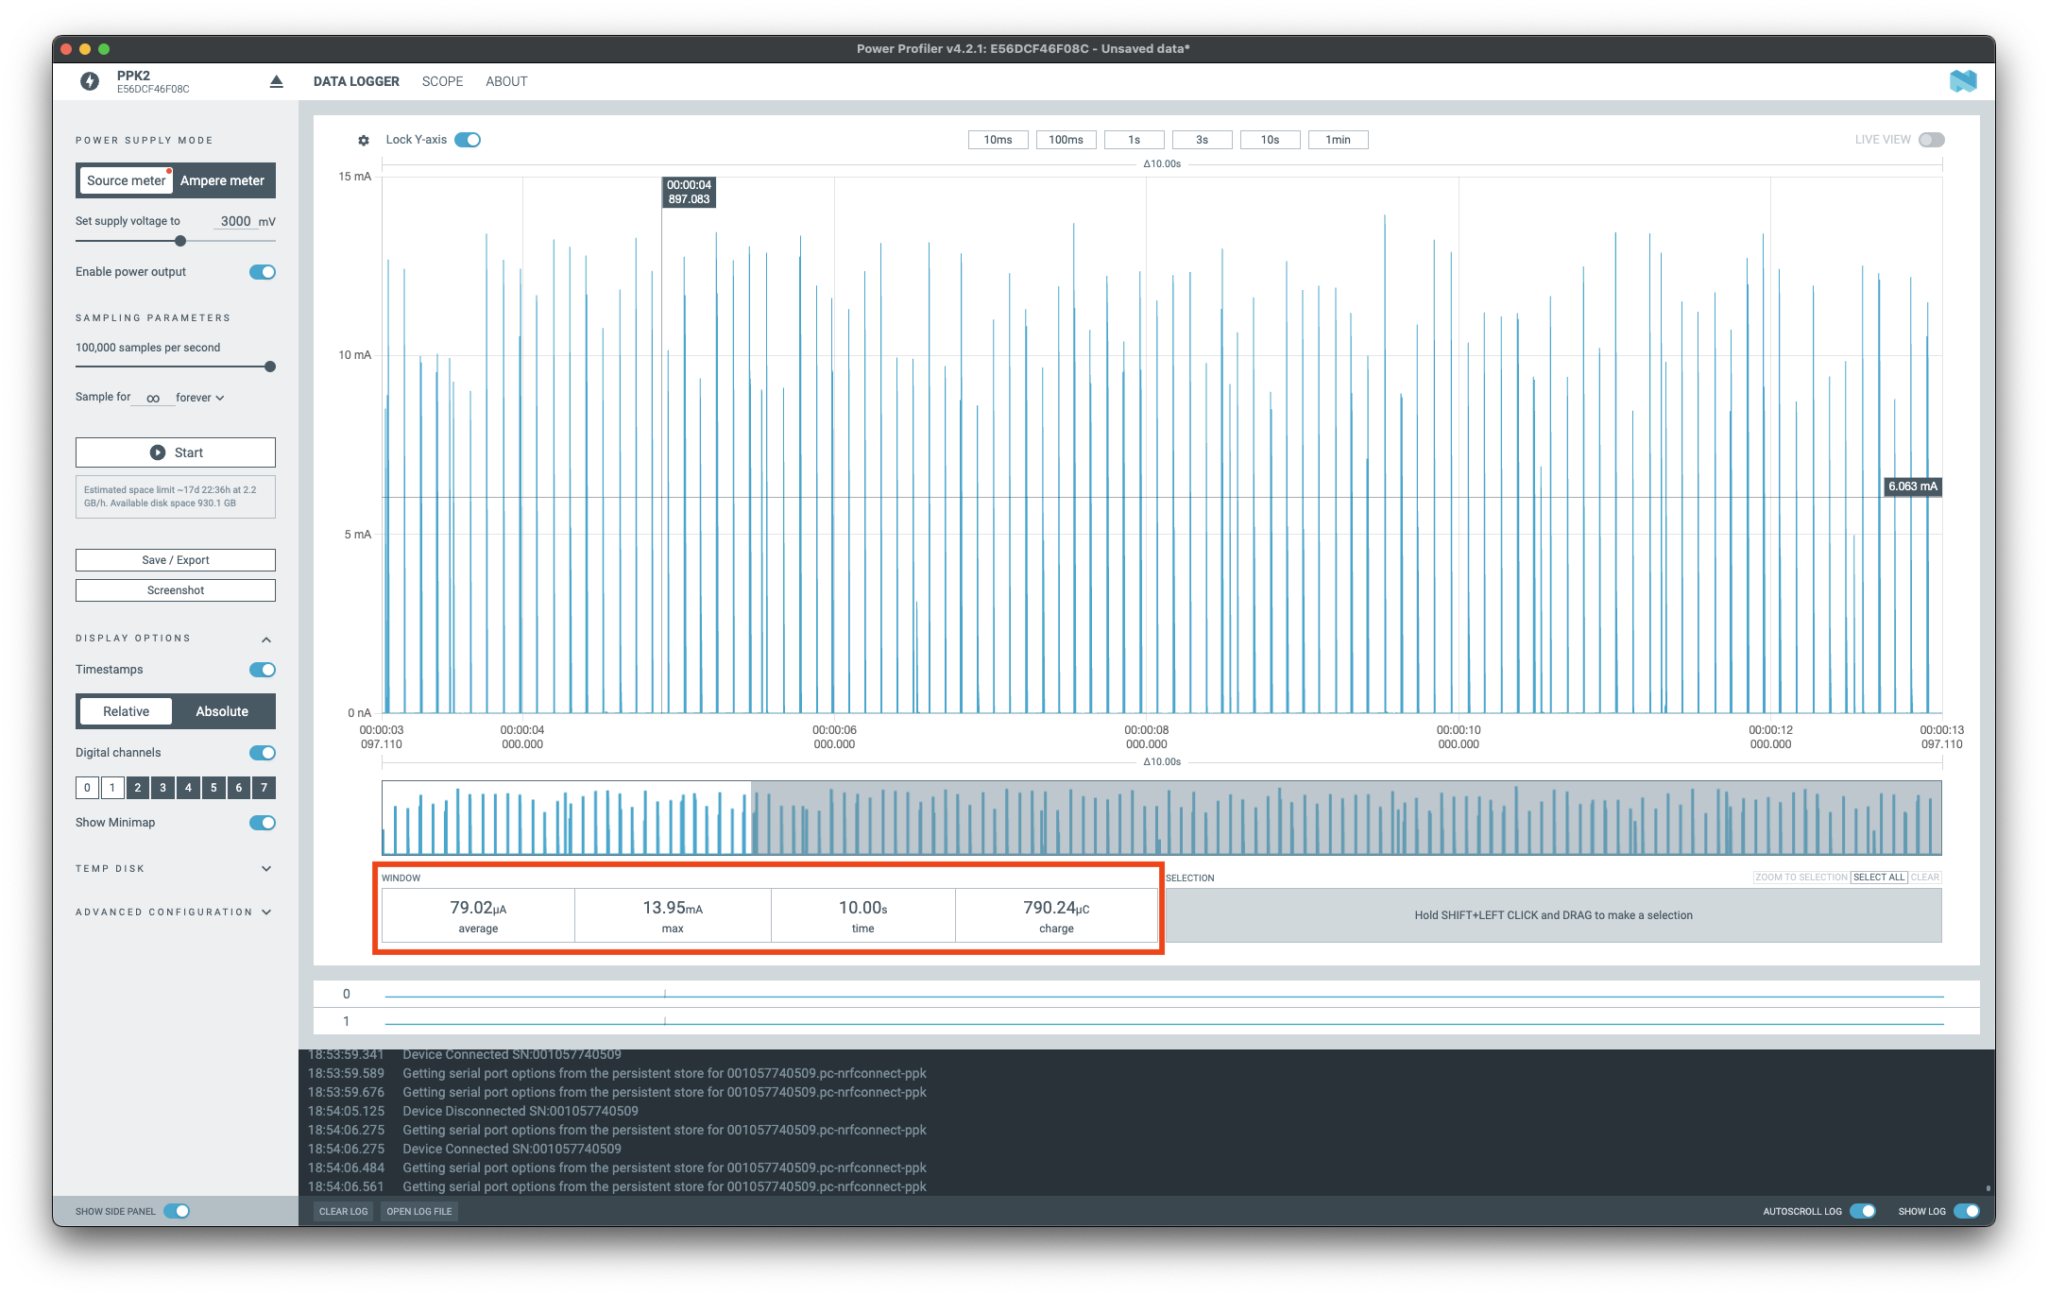Image resolution: width=2048 pixels, height=1296 pixels.
Task: Take a screenshot with the Screenshot button
Action: pos(175,589)
